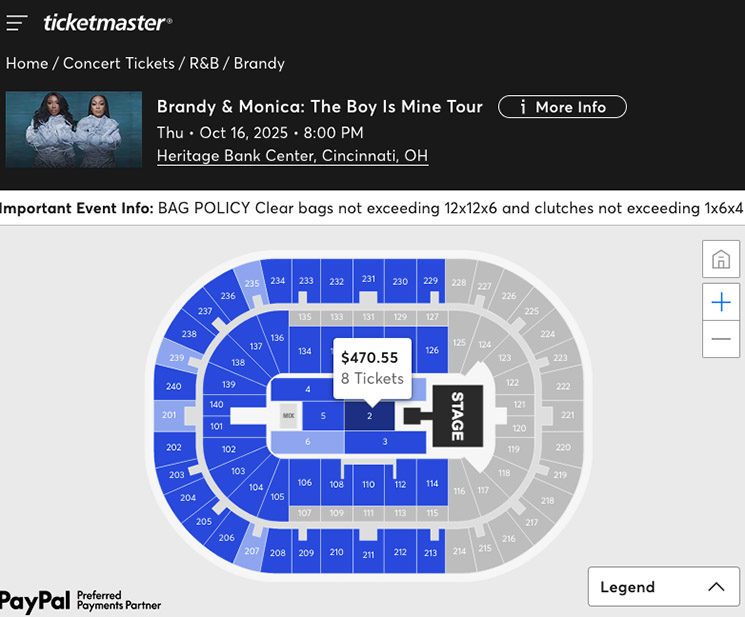Choose section 231 on the seat map
The image size is (745, 617).
(x=368, y=278)
